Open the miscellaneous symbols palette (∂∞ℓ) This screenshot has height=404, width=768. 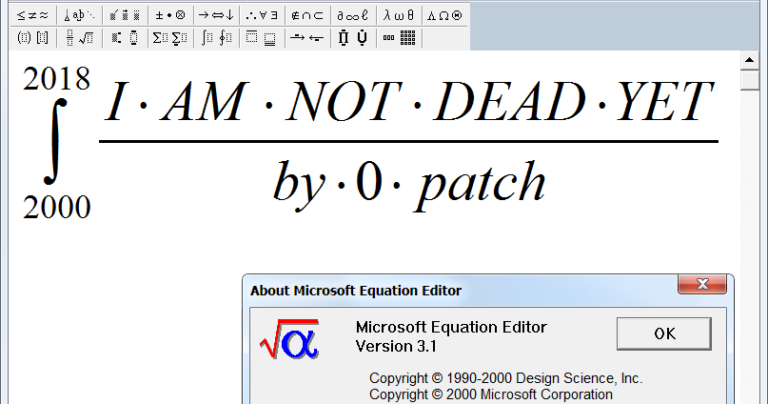tap(353, 16)
